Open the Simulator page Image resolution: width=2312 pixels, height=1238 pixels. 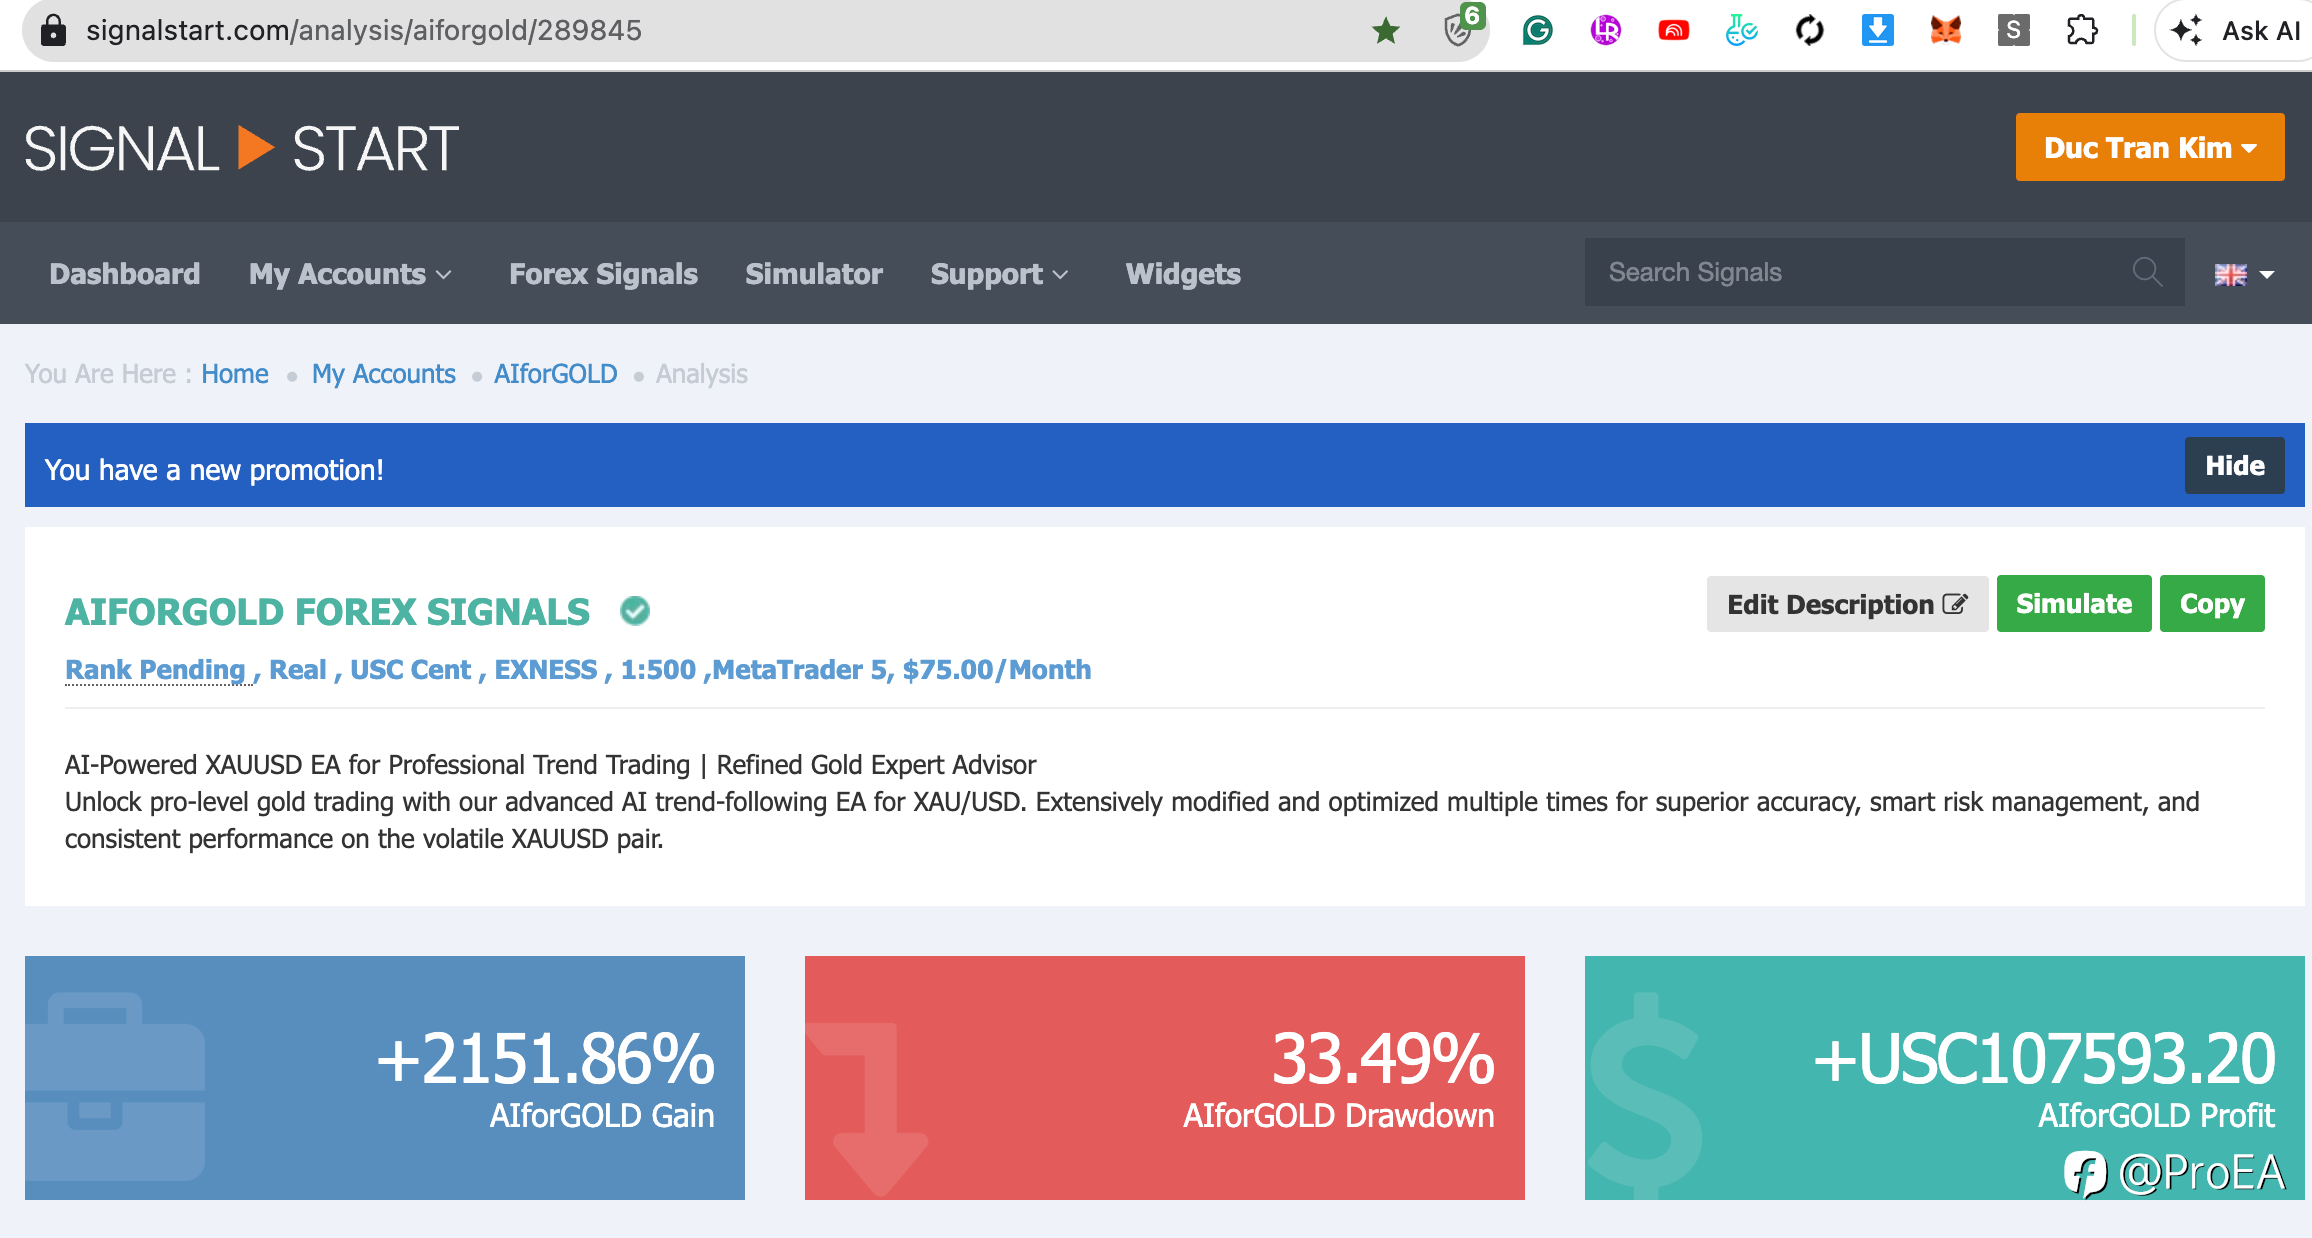point(814,274)
